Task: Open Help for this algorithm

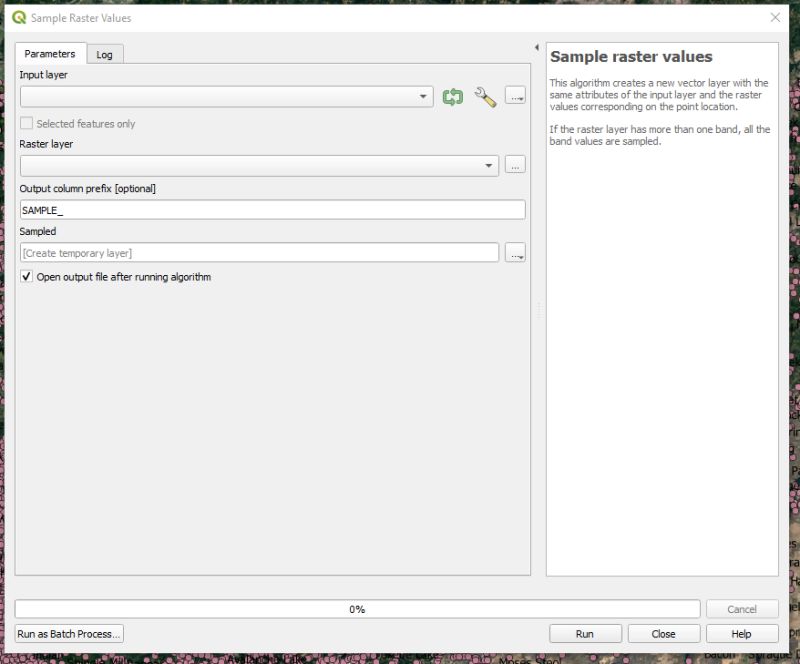Action: tap(742, 634)
